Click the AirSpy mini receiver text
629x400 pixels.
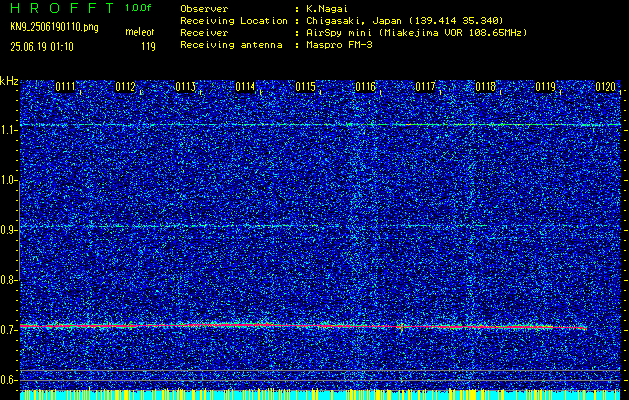(x=416, y=33)
